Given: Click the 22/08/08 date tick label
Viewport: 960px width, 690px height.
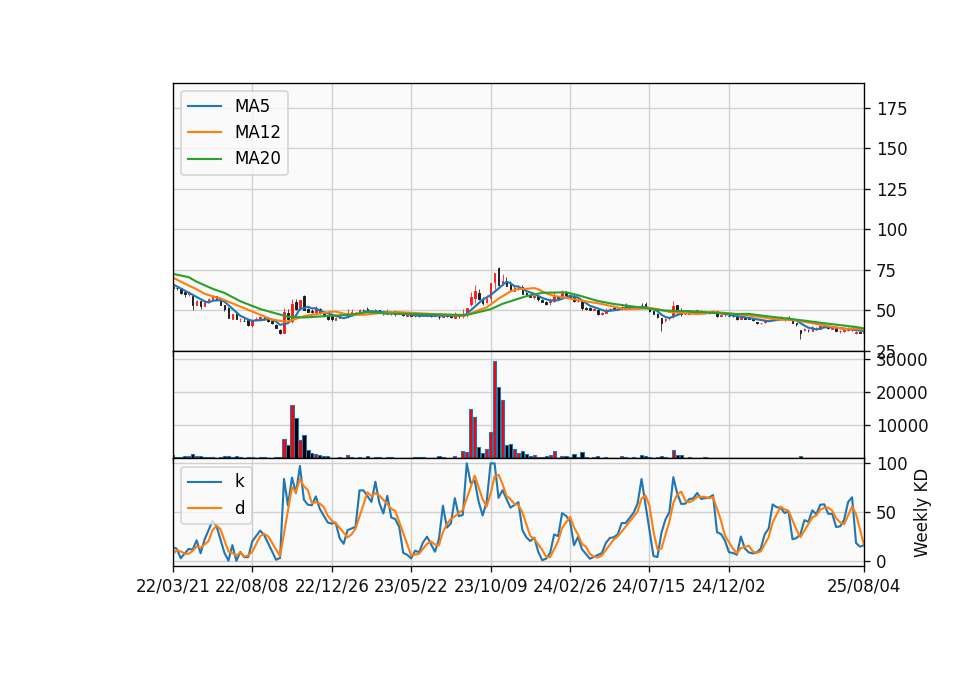Looking at the screenshot, I should 252,586.
